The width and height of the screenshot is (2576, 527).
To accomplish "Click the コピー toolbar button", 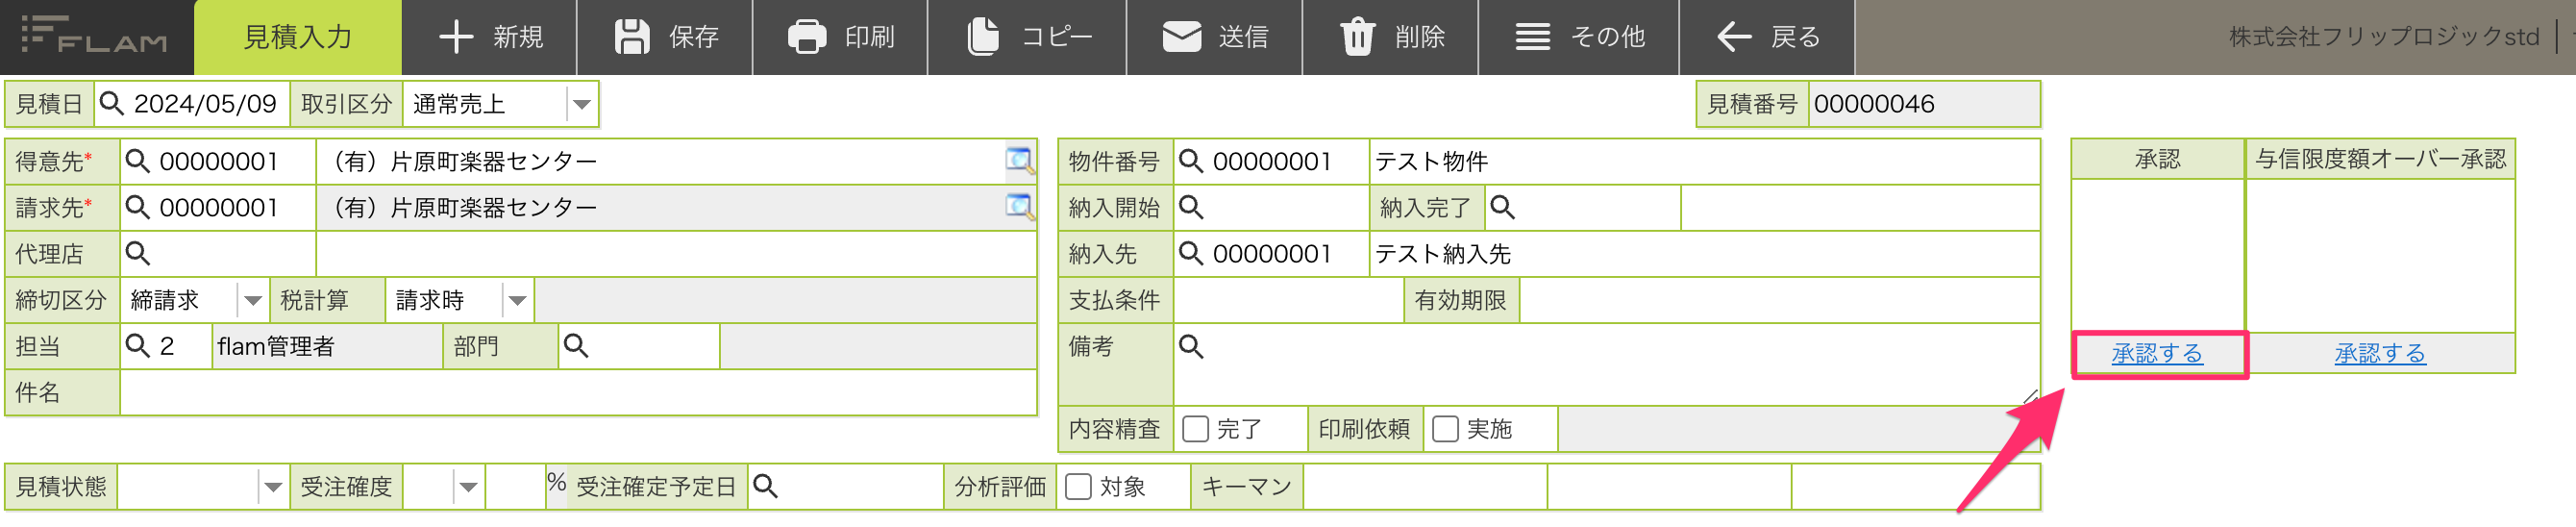I will [x=1028, y=37].
